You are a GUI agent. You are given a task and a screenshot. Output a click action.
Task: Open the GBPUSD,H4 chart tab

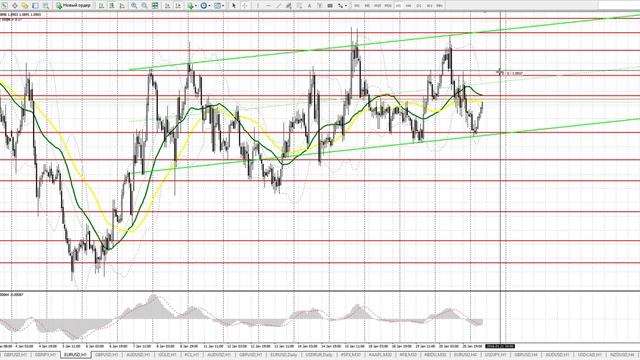pos(526,355)
